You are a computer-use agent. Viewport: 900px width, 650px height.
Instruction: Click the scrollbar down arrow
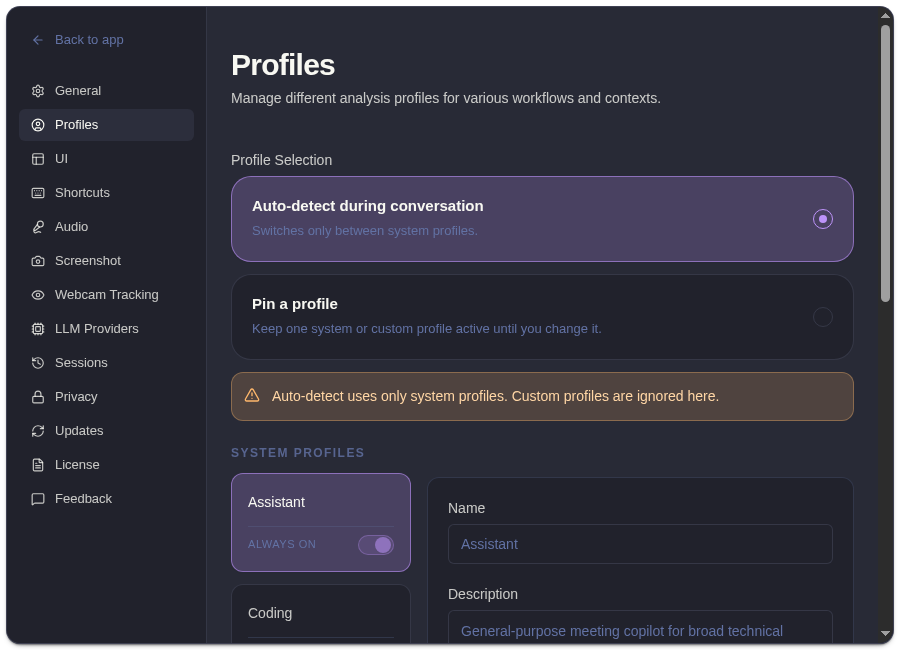click(x=886, y=633)
